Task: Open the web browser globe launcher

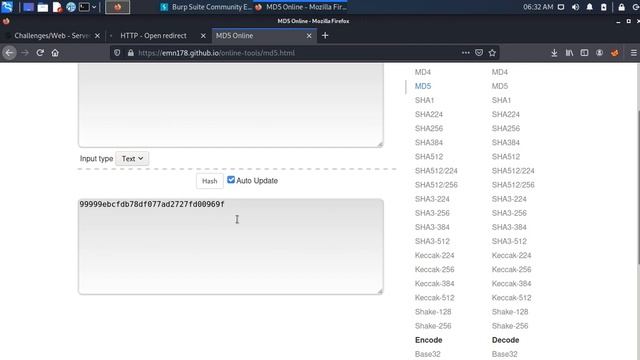Action: (71, 7)
